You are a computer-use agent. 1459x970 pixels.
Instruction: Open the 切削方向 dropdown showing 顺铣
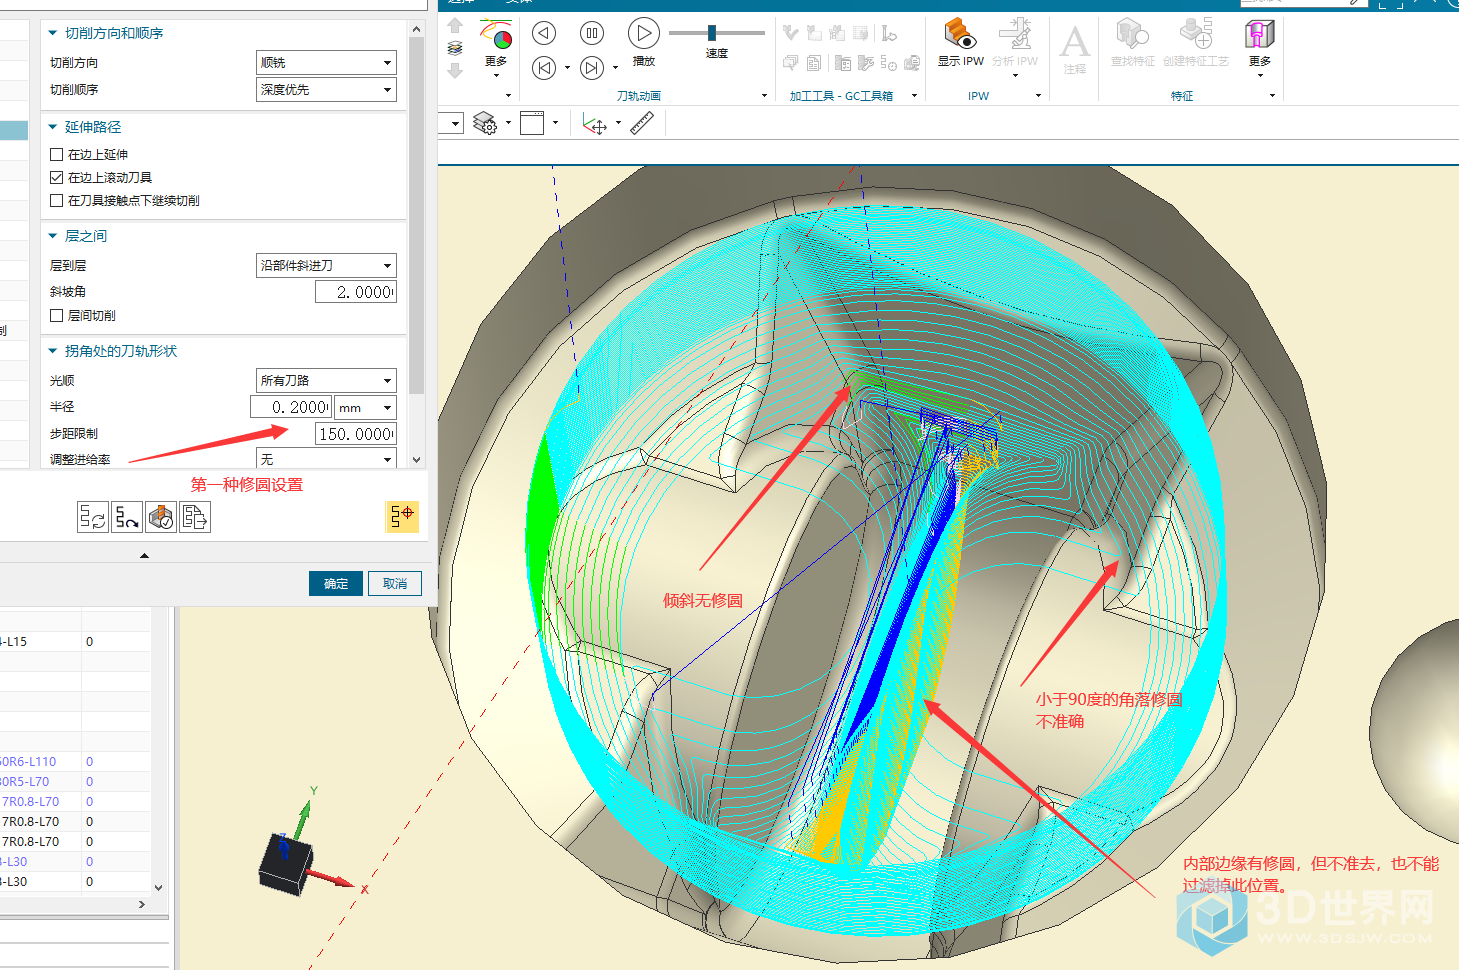[x=326, y=62]
